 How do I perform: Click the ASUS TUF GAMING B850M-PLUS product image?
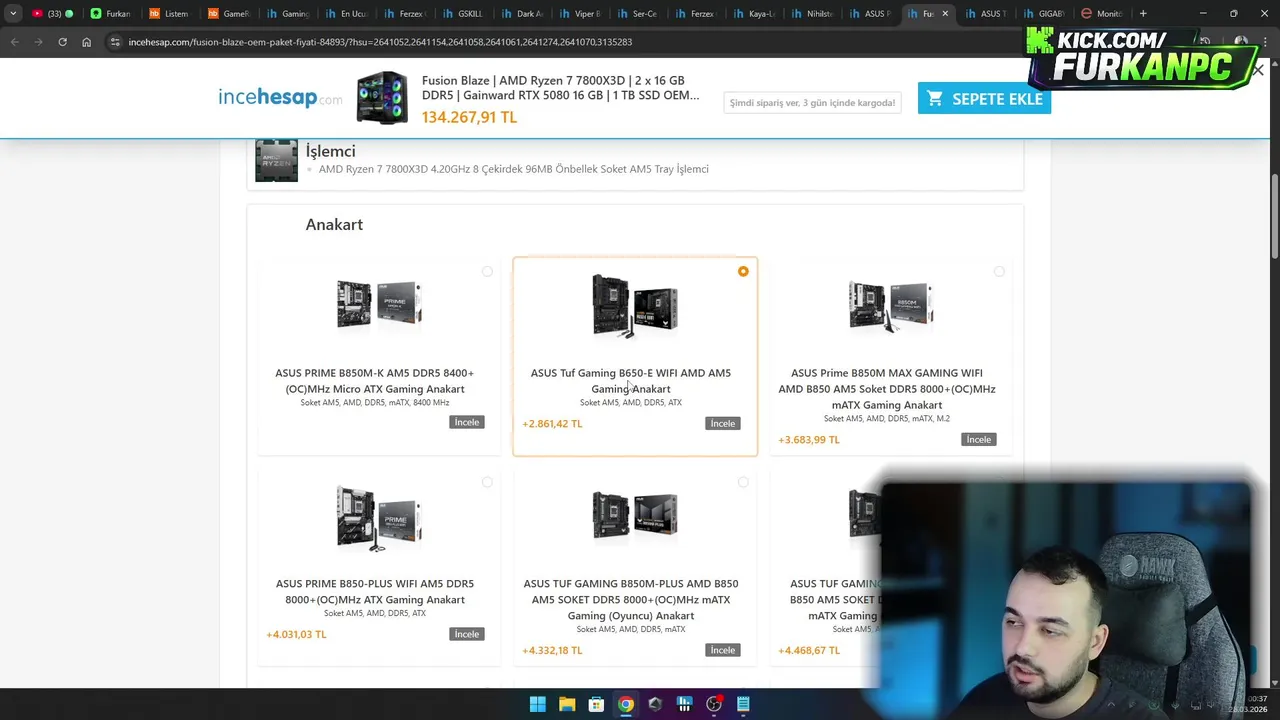[635, 516]
